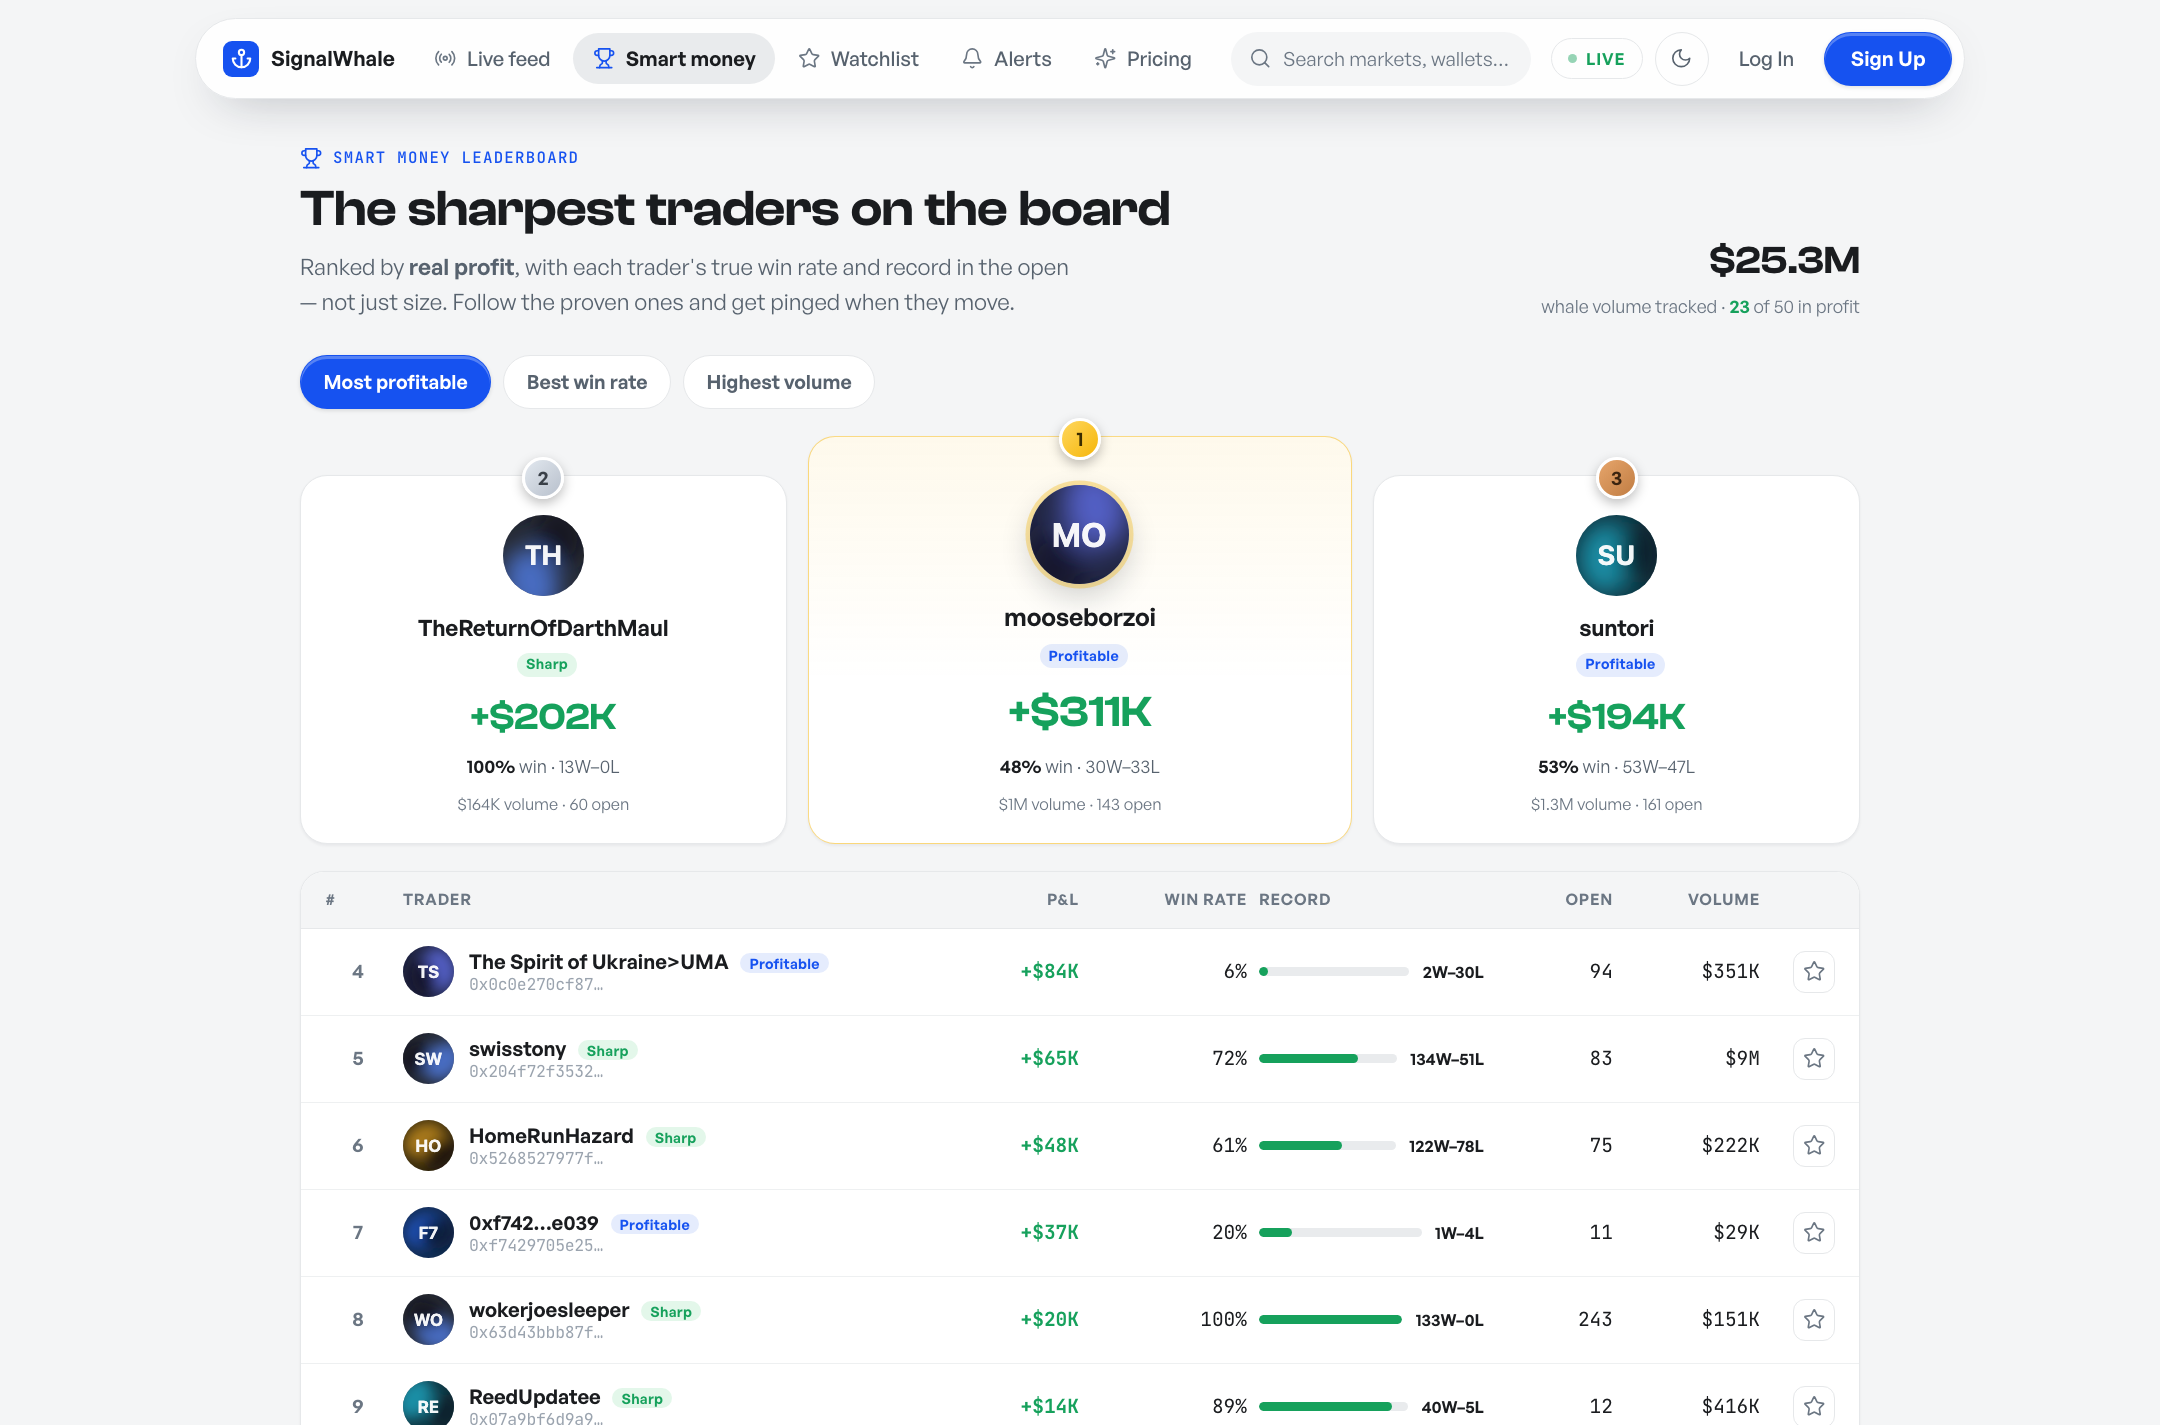Sort by the P&L column header

tap(1062, 899)
